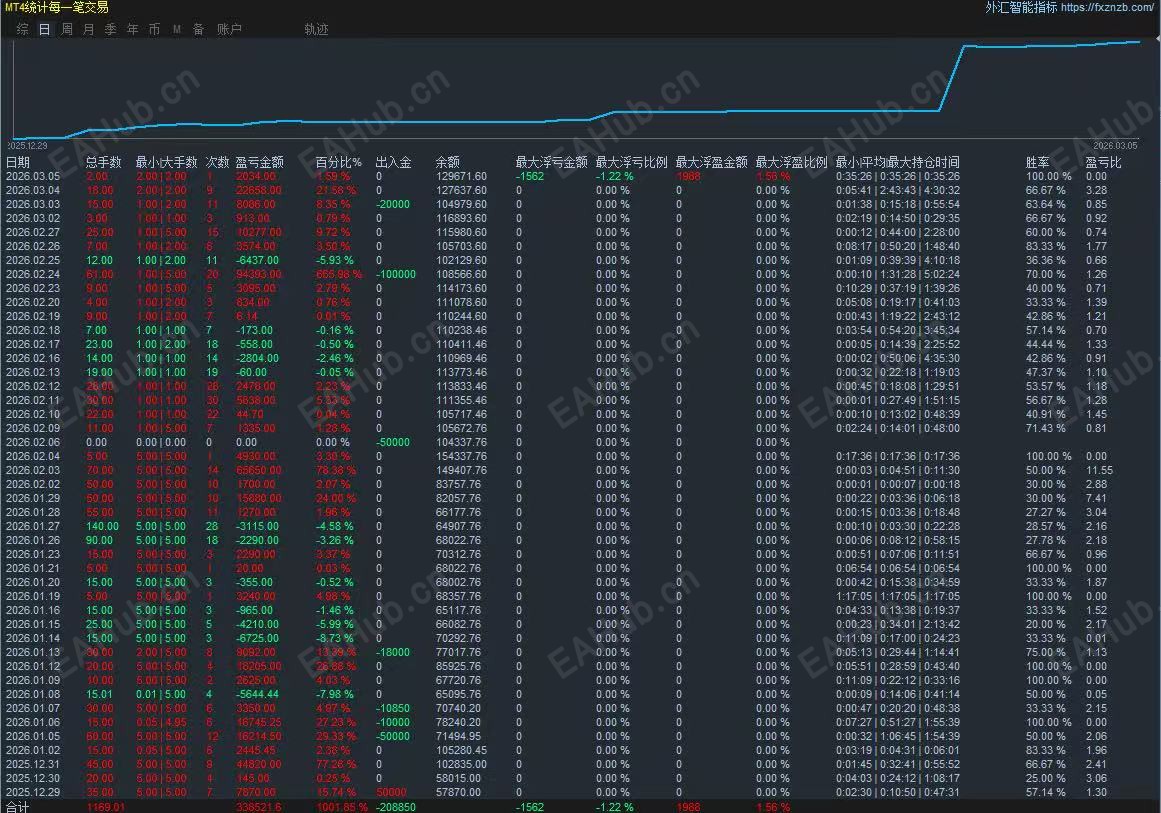Select the 2026.02.24 date row
Viewport: 1161px width, 813px height.
click(x=33, y=274)
